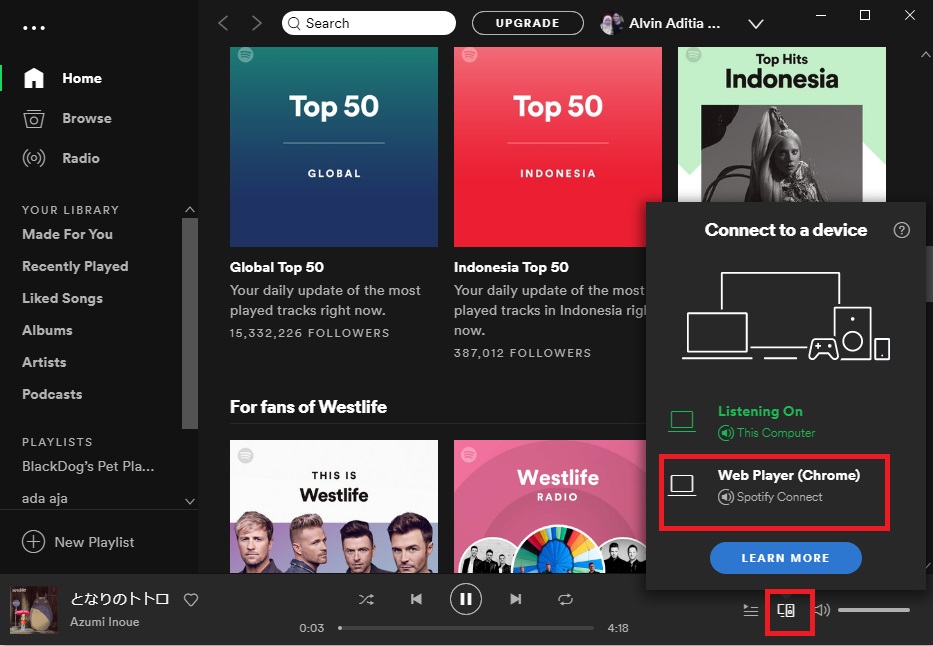Open Alvin Aditia profile page

coord(674,23)
